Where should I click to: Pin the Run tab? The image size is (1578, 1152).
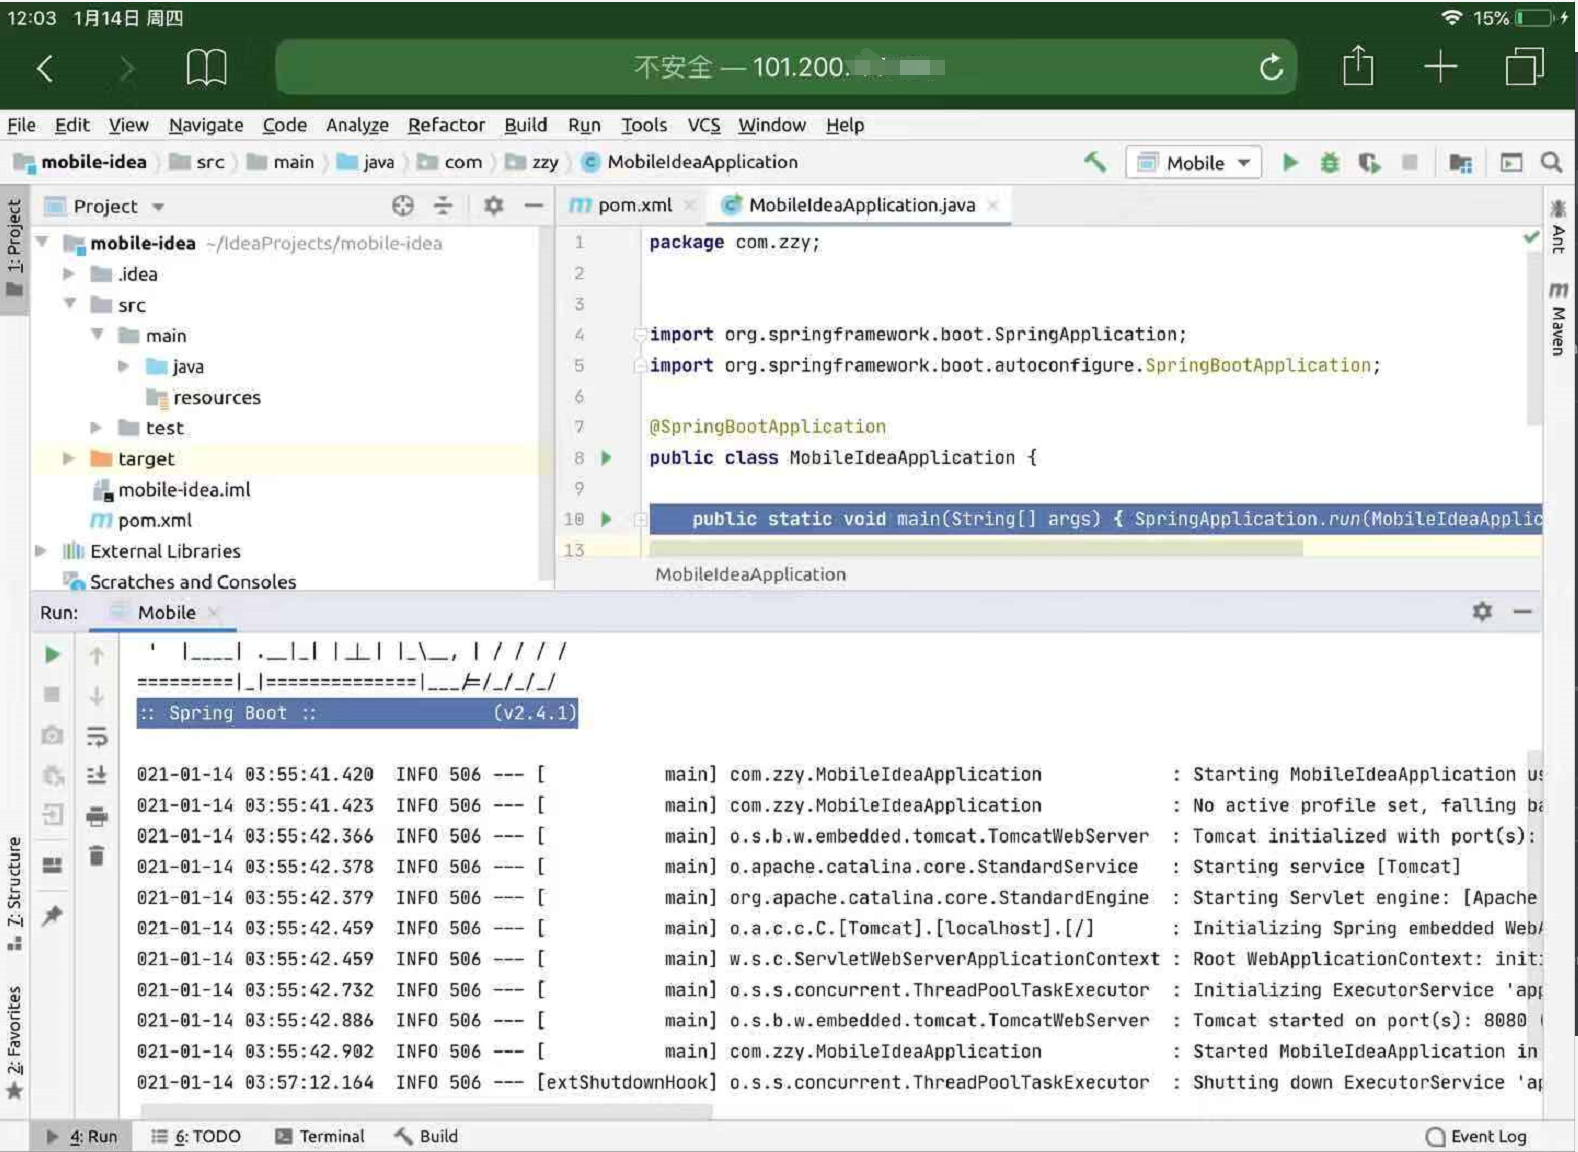pos(52,916)
